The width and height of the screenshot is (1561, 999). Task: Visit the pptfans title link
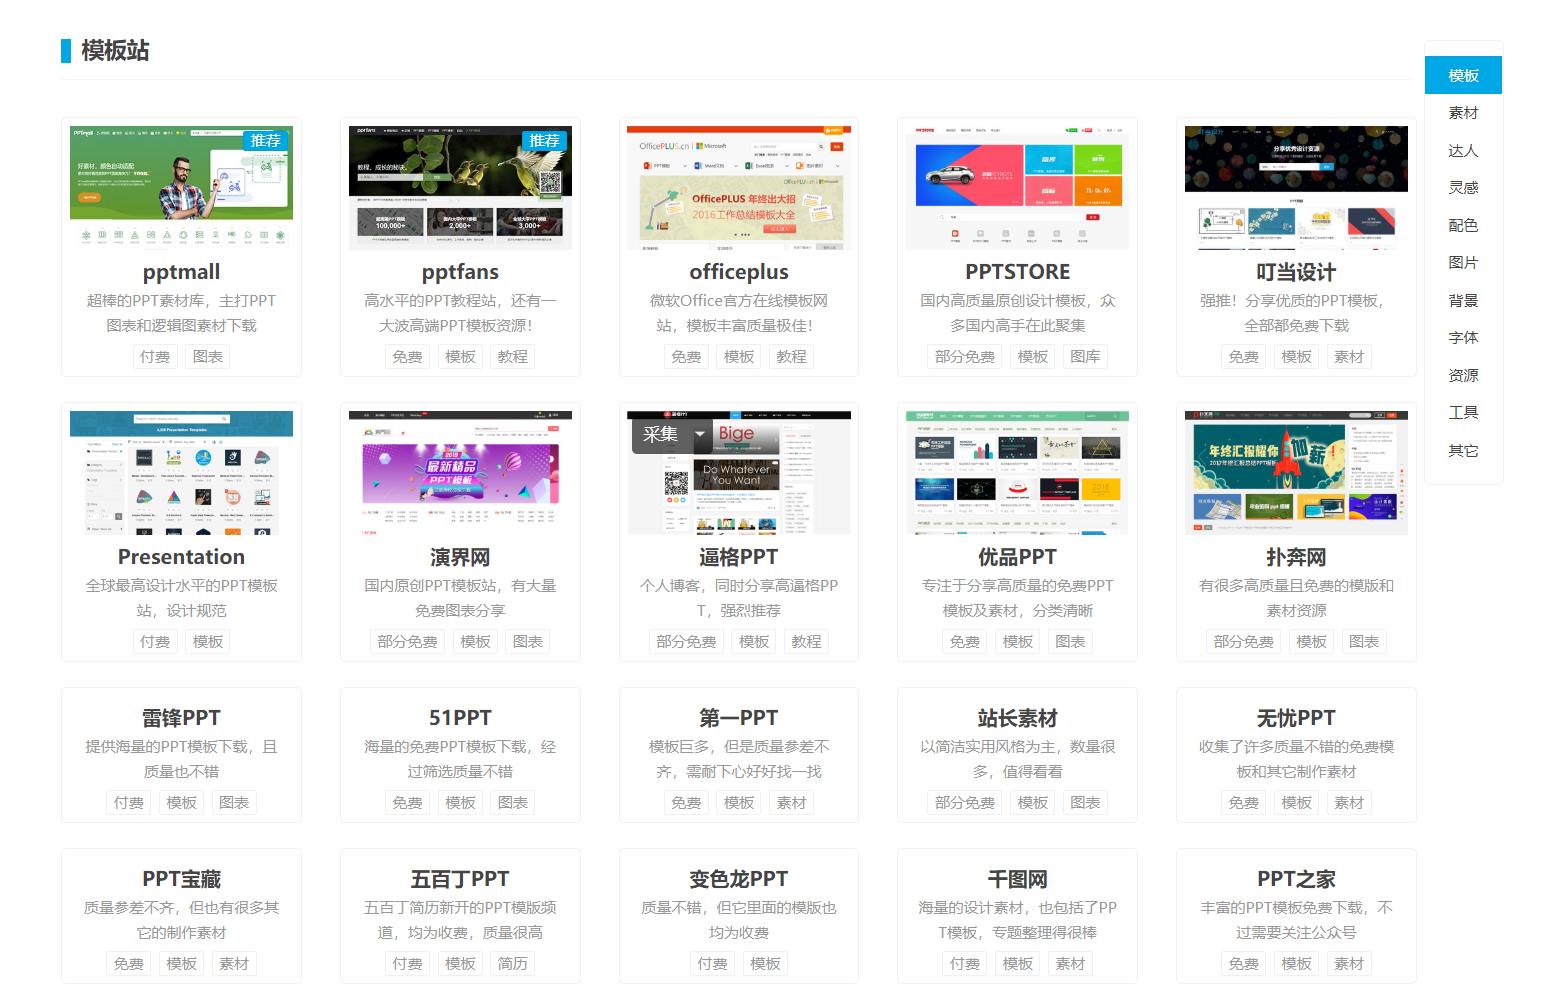(460, 272)
